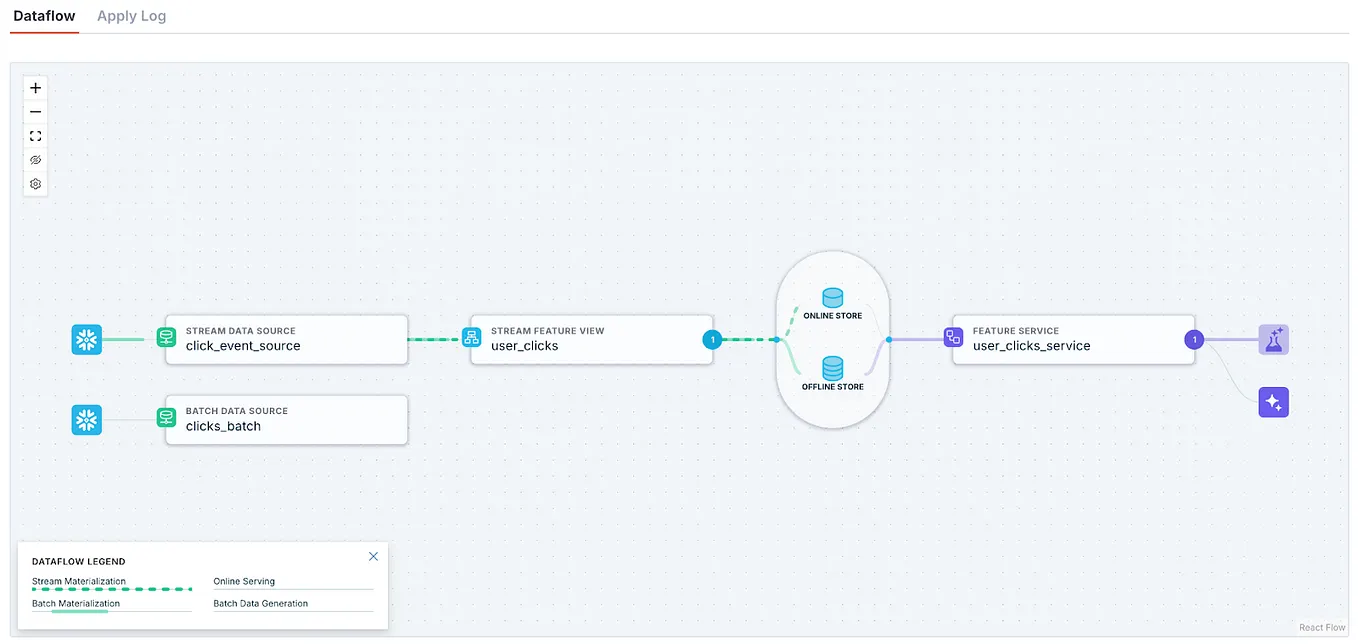Click the fit view frame icon
Image resolution: width=1358 pixels, height=644 pixels.
pyautogui.click(x=36, y=136)
